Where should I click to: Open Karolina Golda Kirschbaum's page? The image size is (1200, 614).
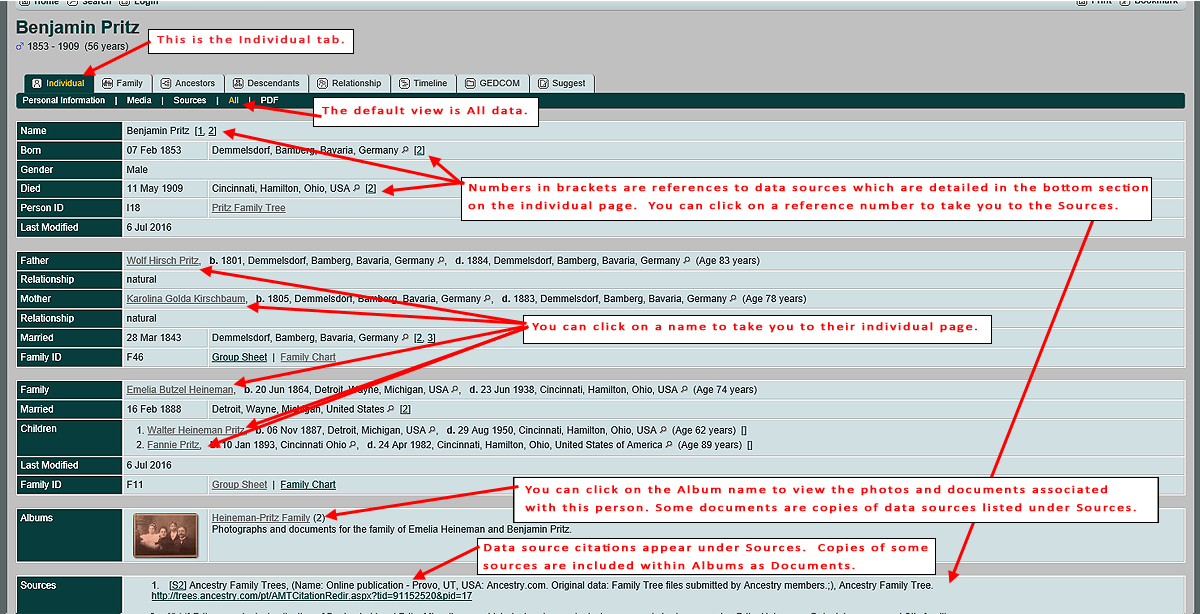tap(186, 299)
